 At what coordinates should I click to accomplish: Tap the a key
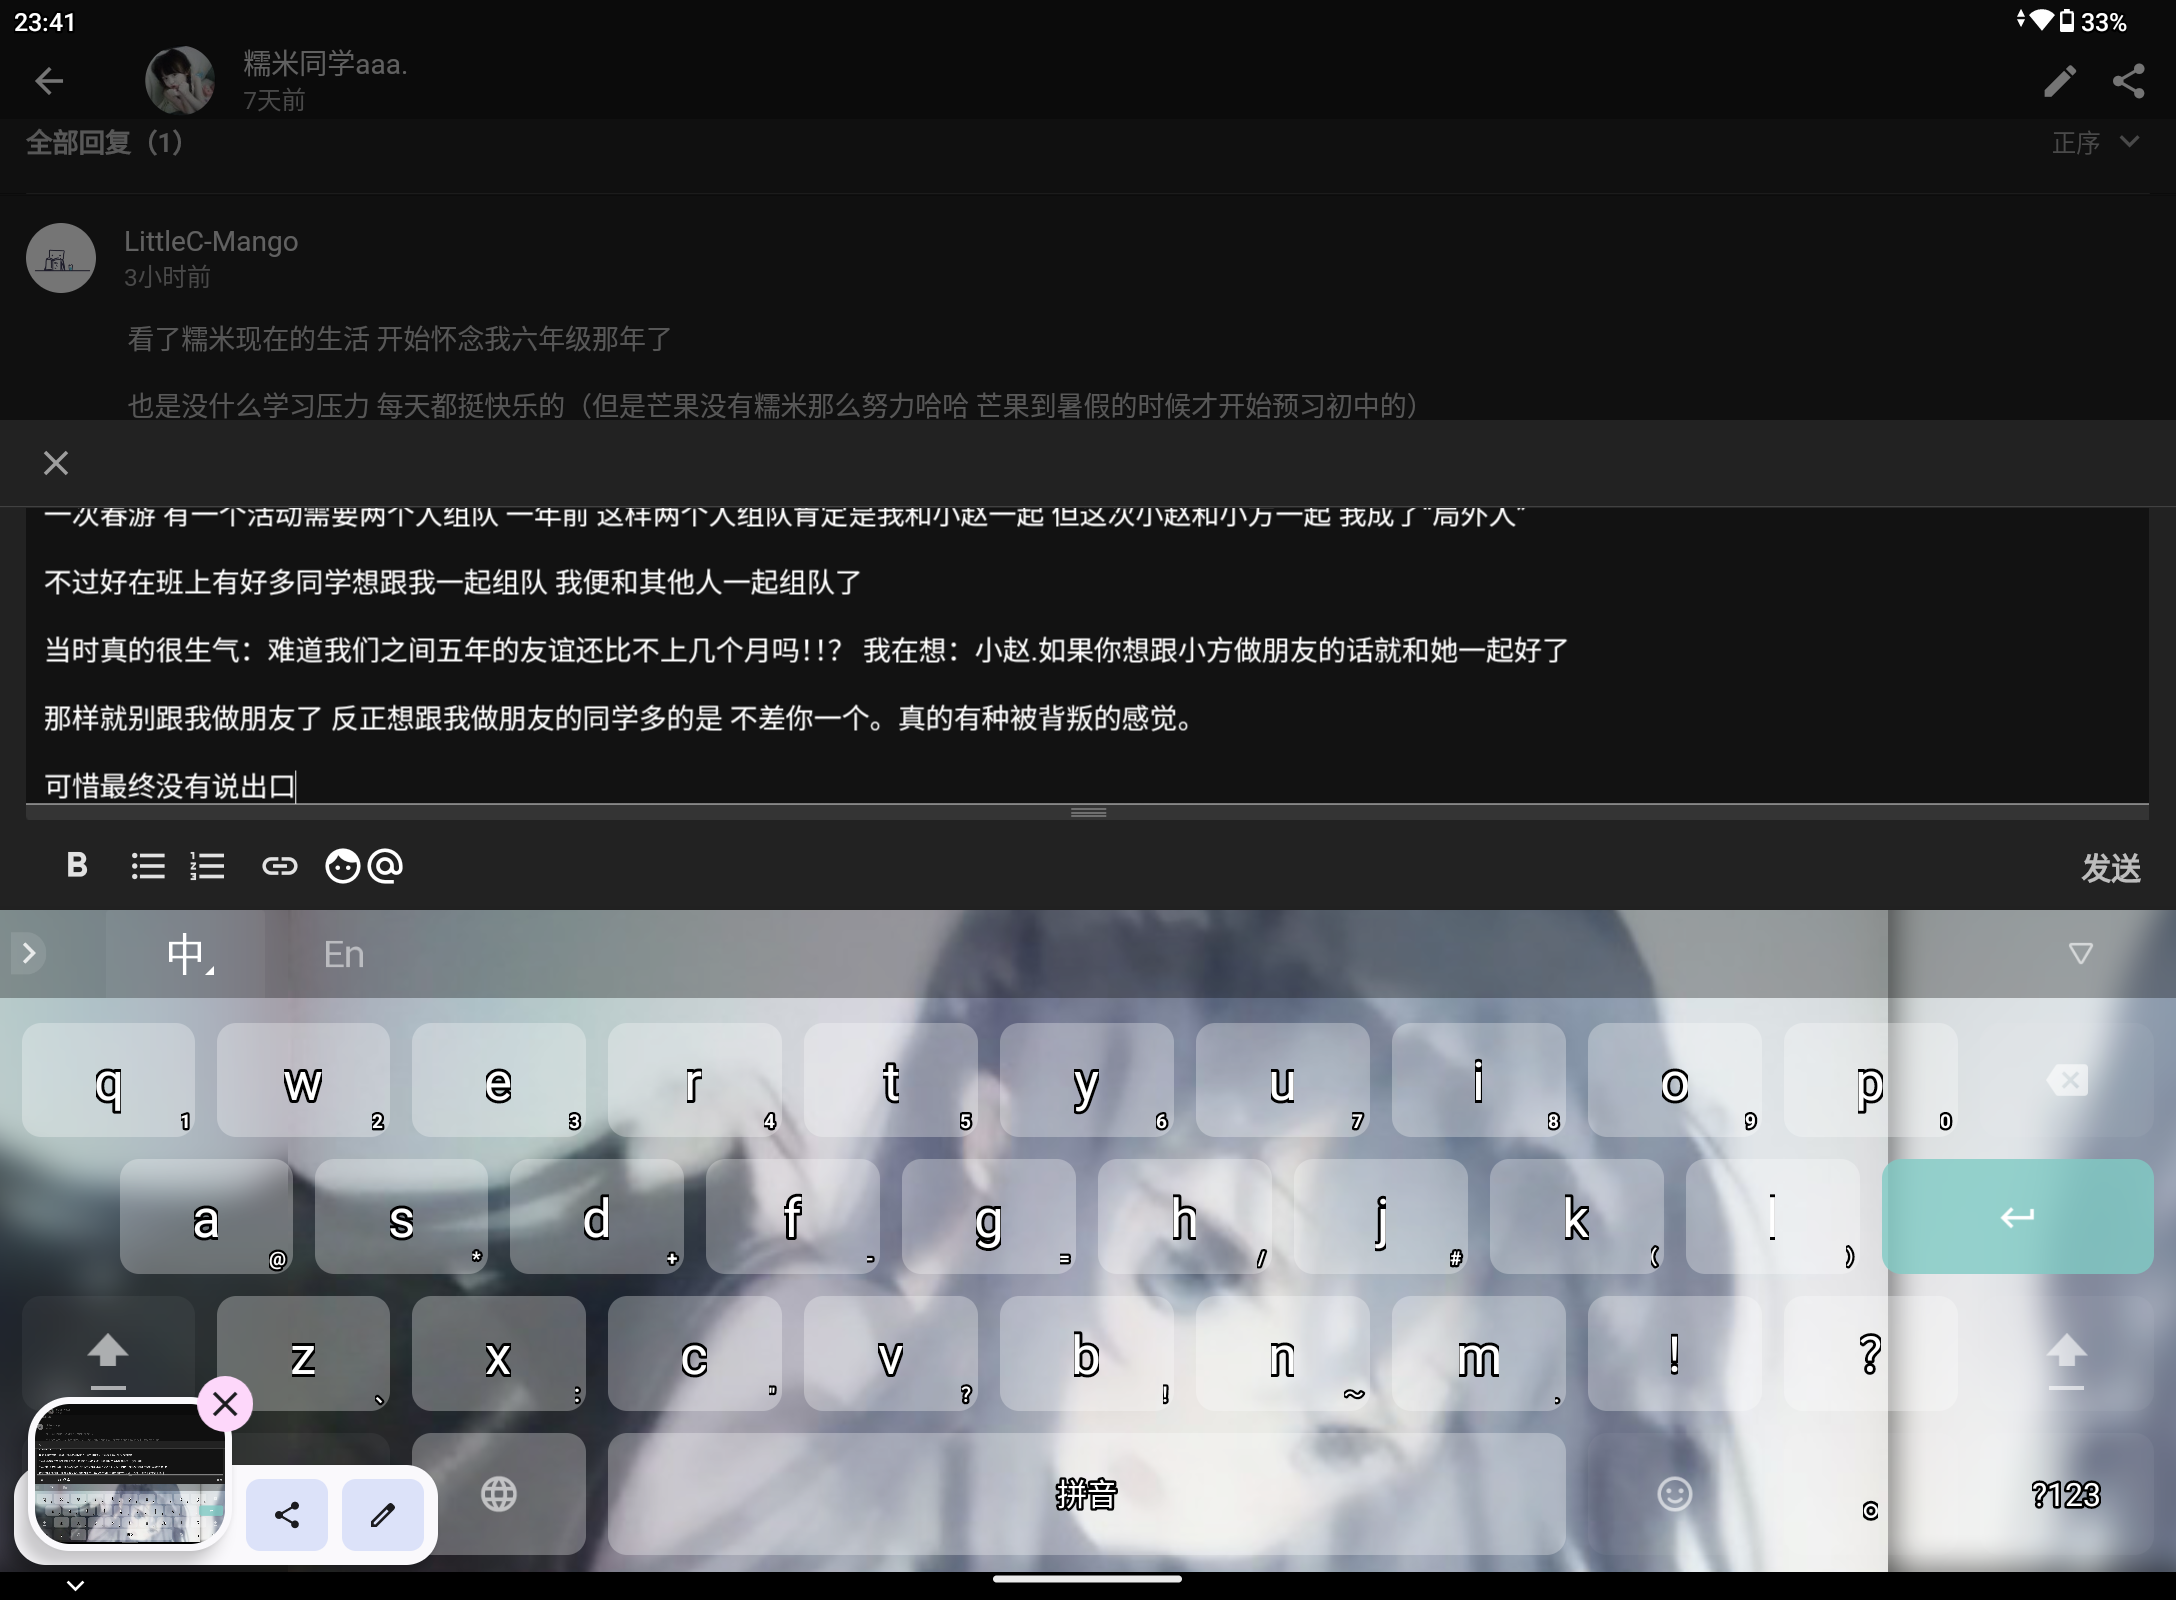coord(206,1217)
